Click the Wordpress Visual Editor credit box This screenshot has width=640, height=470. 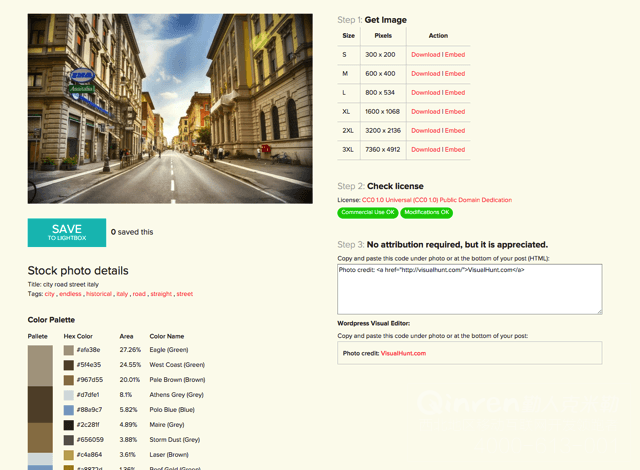(x=469, y=353)
